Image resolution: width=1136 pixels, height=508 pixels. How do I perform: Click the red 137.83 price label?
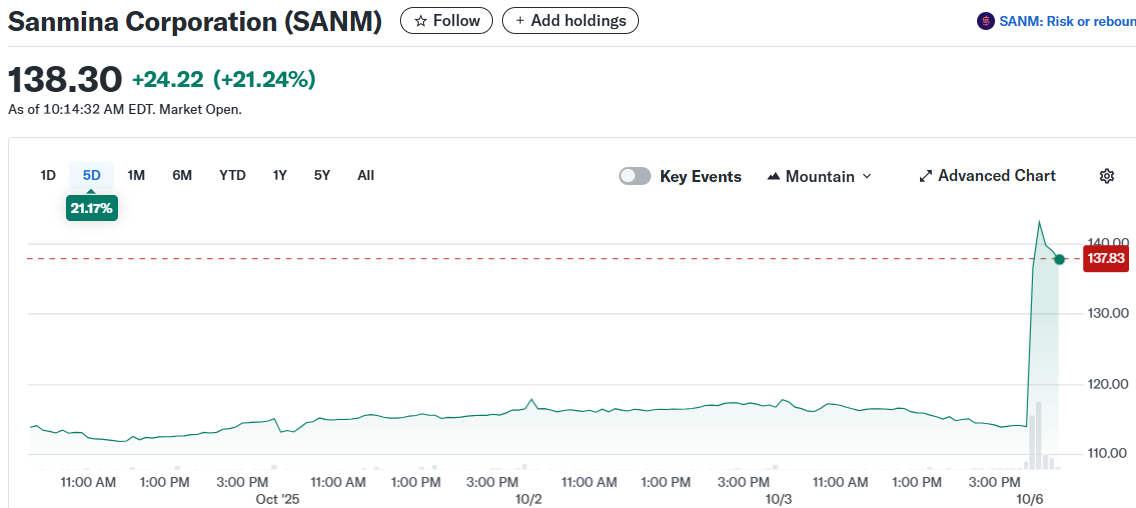coord(1107,259)
